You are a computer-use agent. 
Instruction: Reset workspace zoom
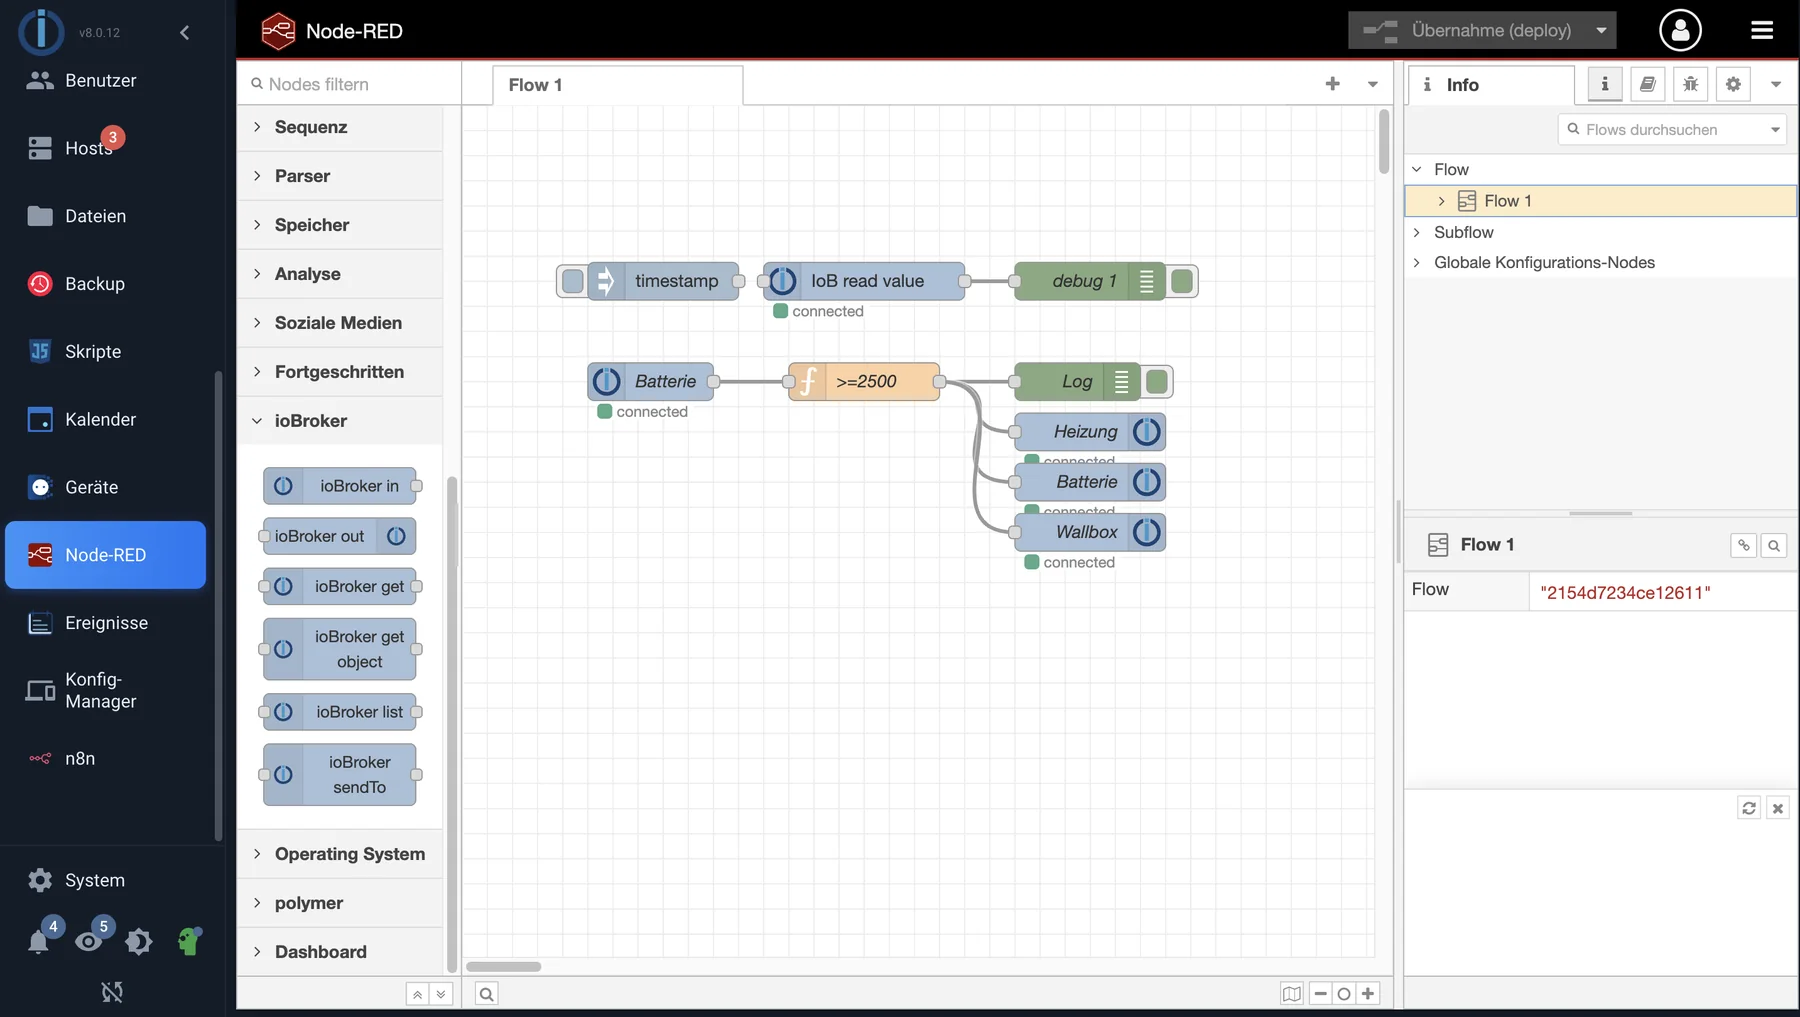tap(1344, 994)
